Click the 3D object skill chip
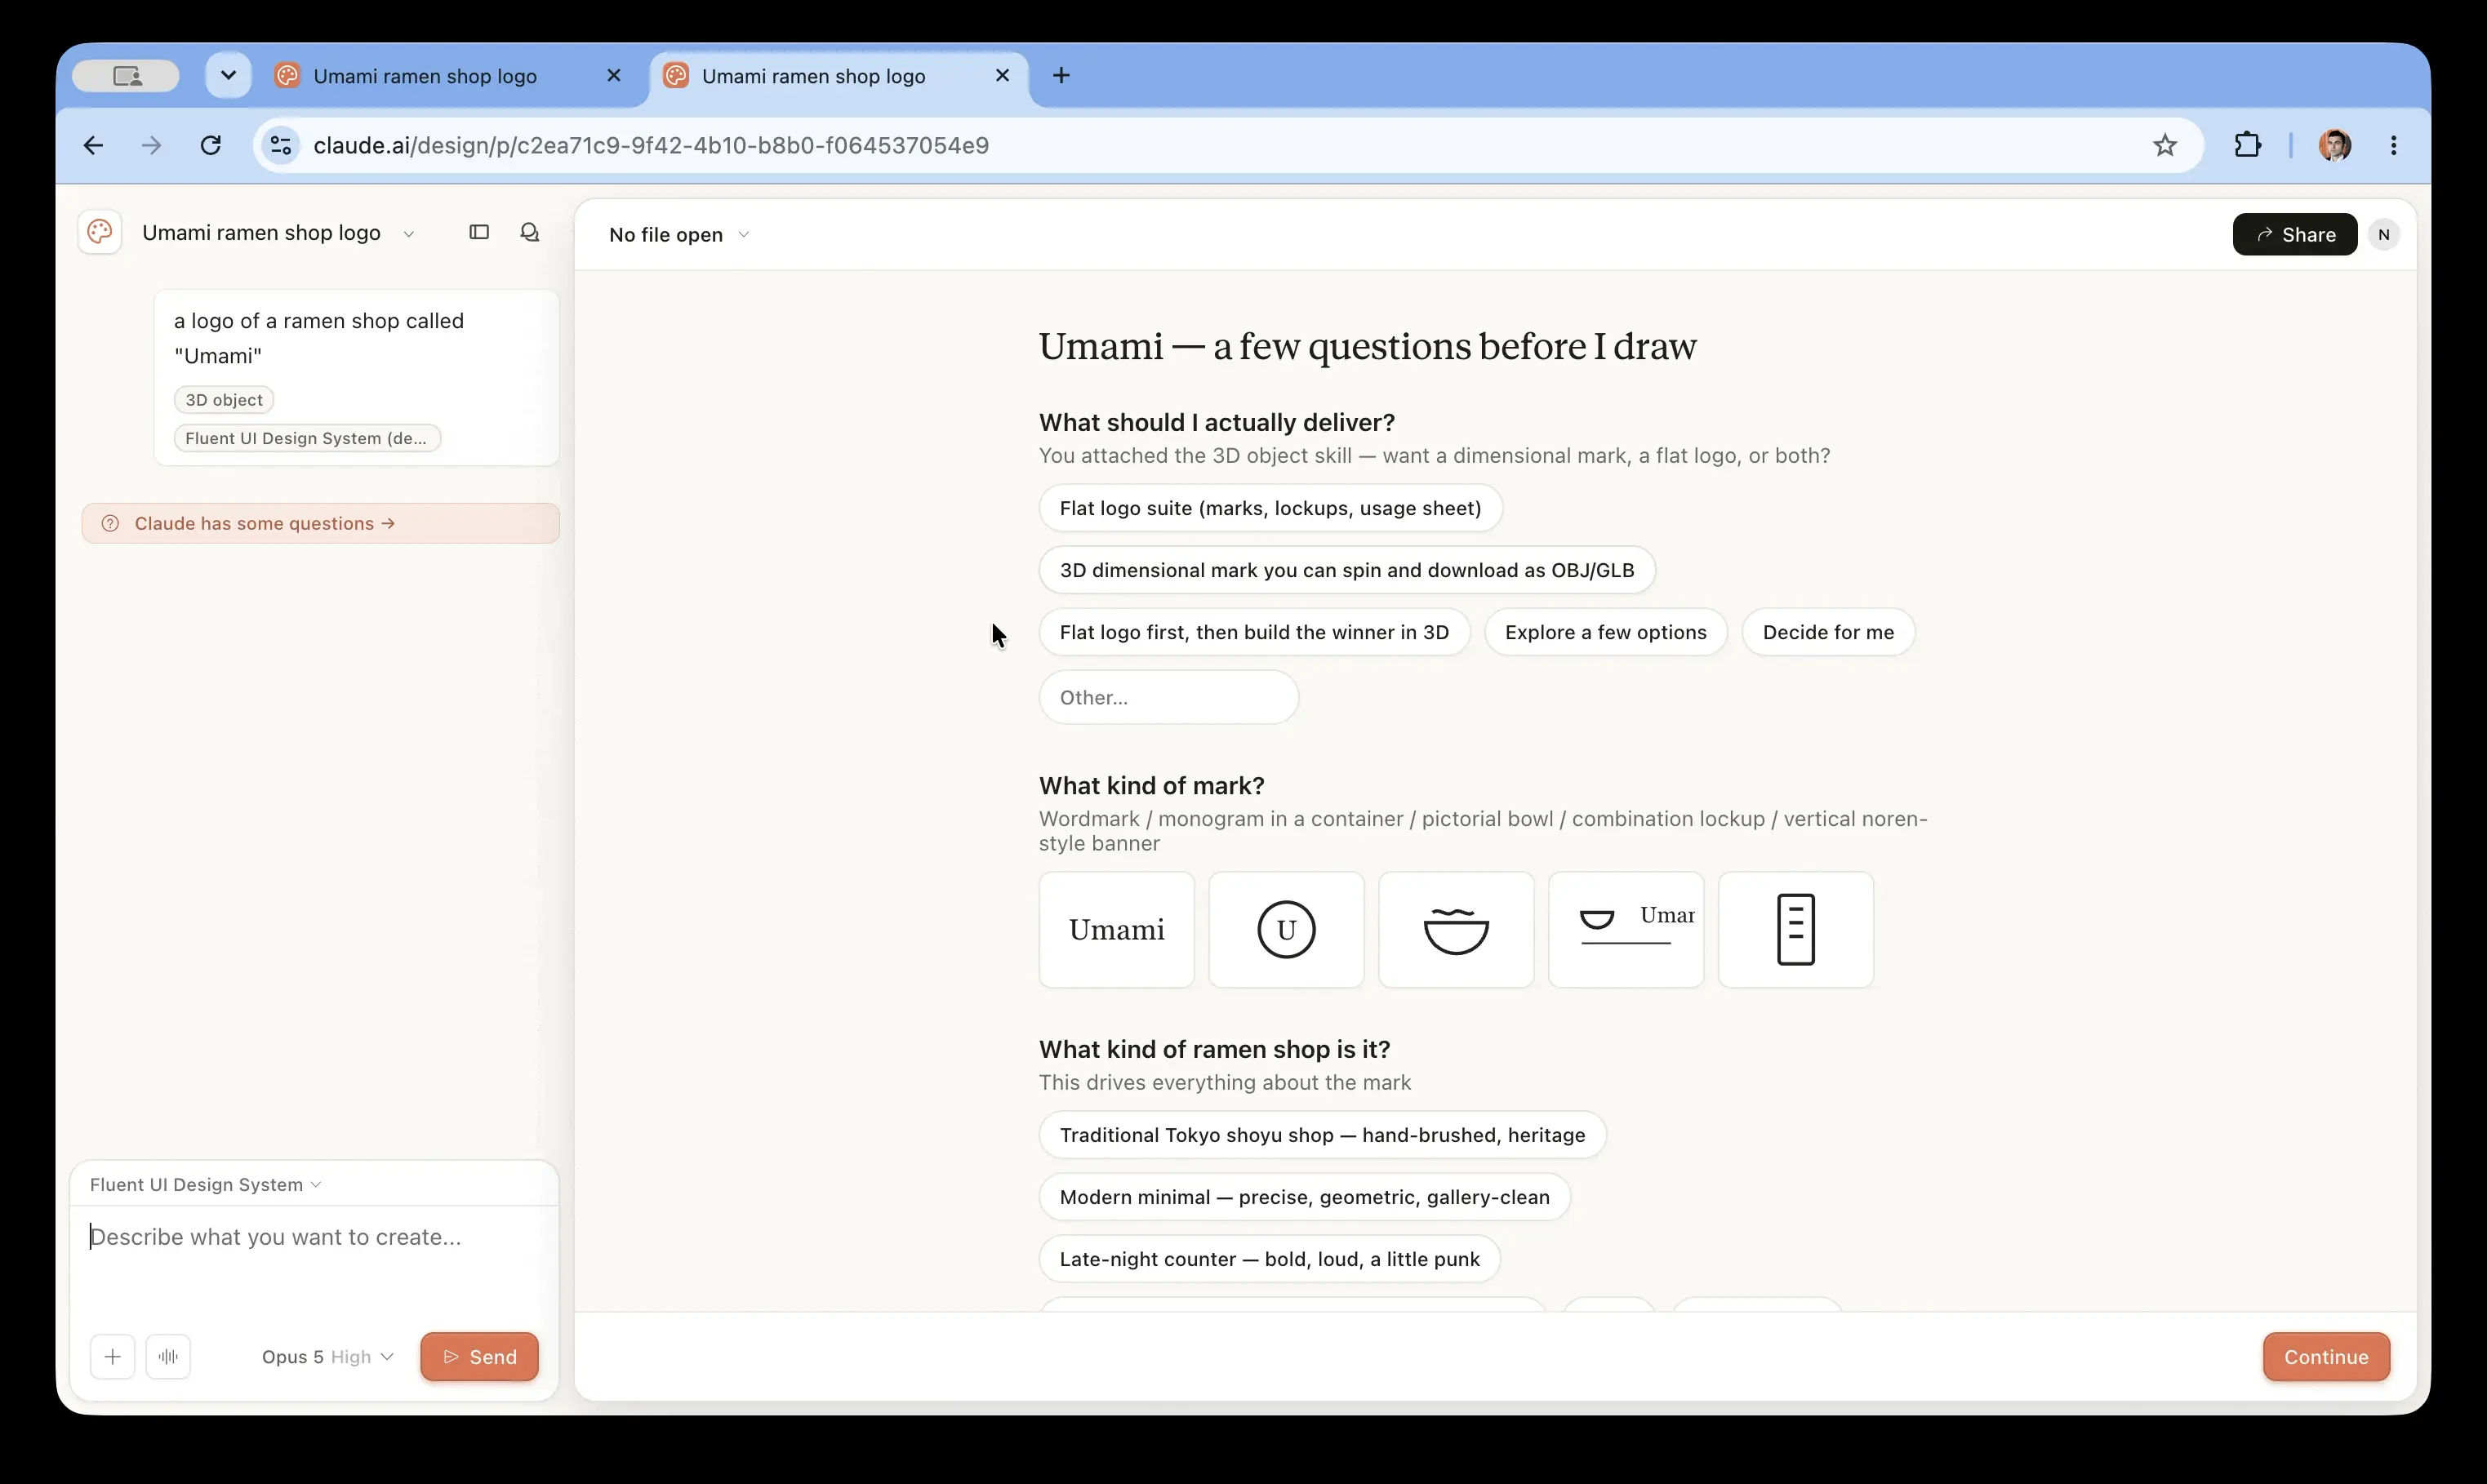This screenshot has width=2487, height=1484. tap(224, 400)
